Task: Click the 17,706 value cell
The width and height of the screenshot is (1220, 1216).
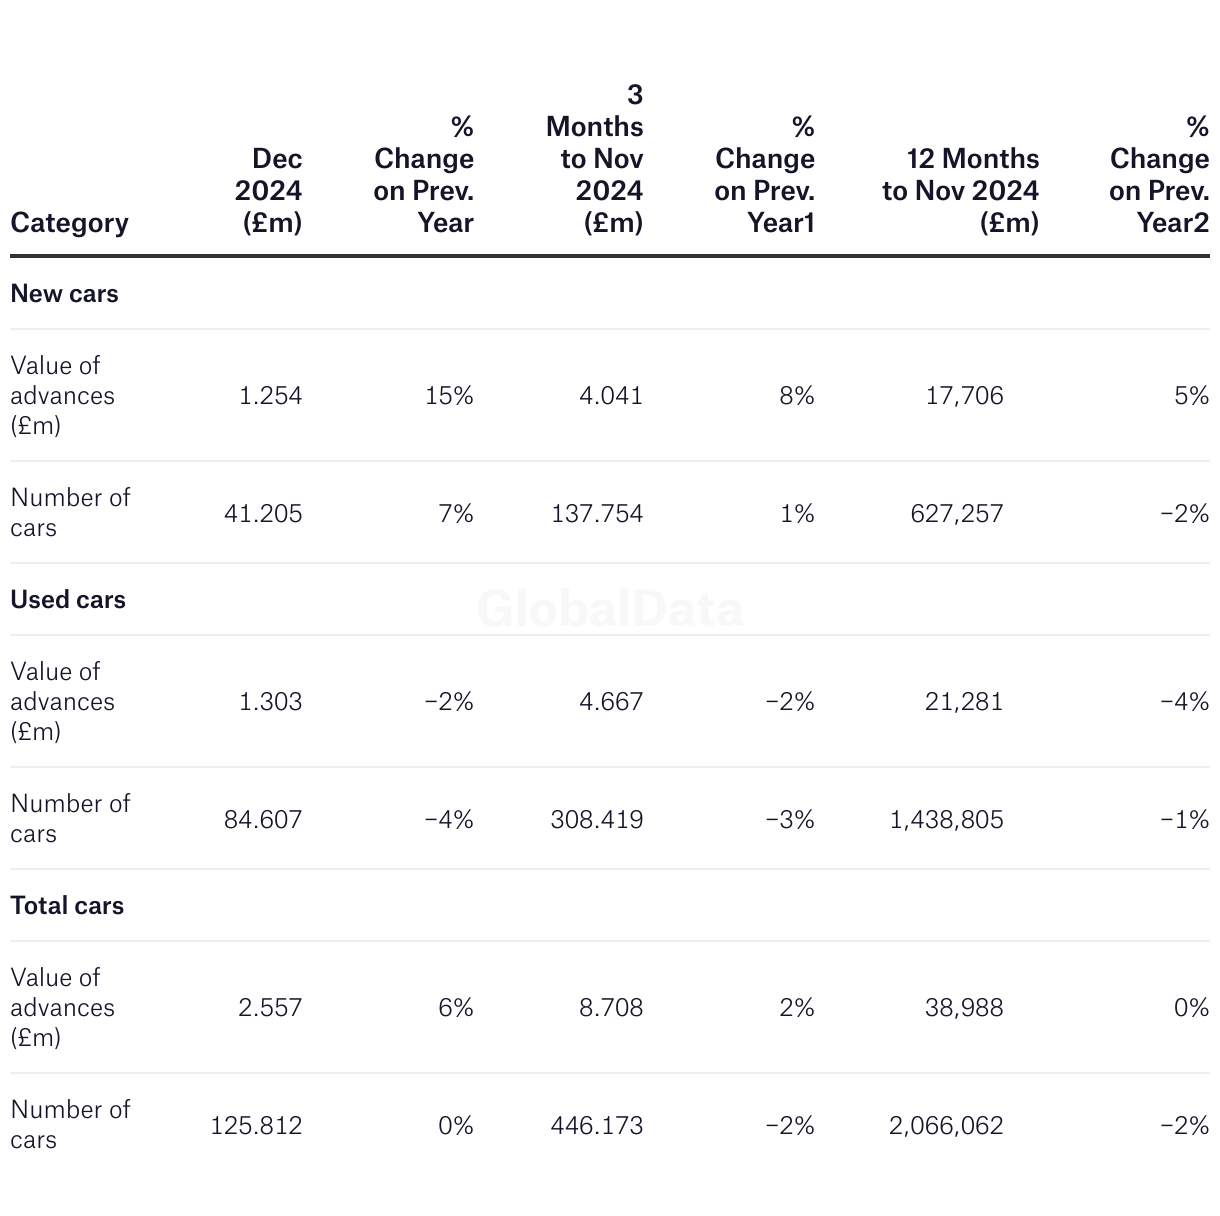Action: (x=964, y=396)
